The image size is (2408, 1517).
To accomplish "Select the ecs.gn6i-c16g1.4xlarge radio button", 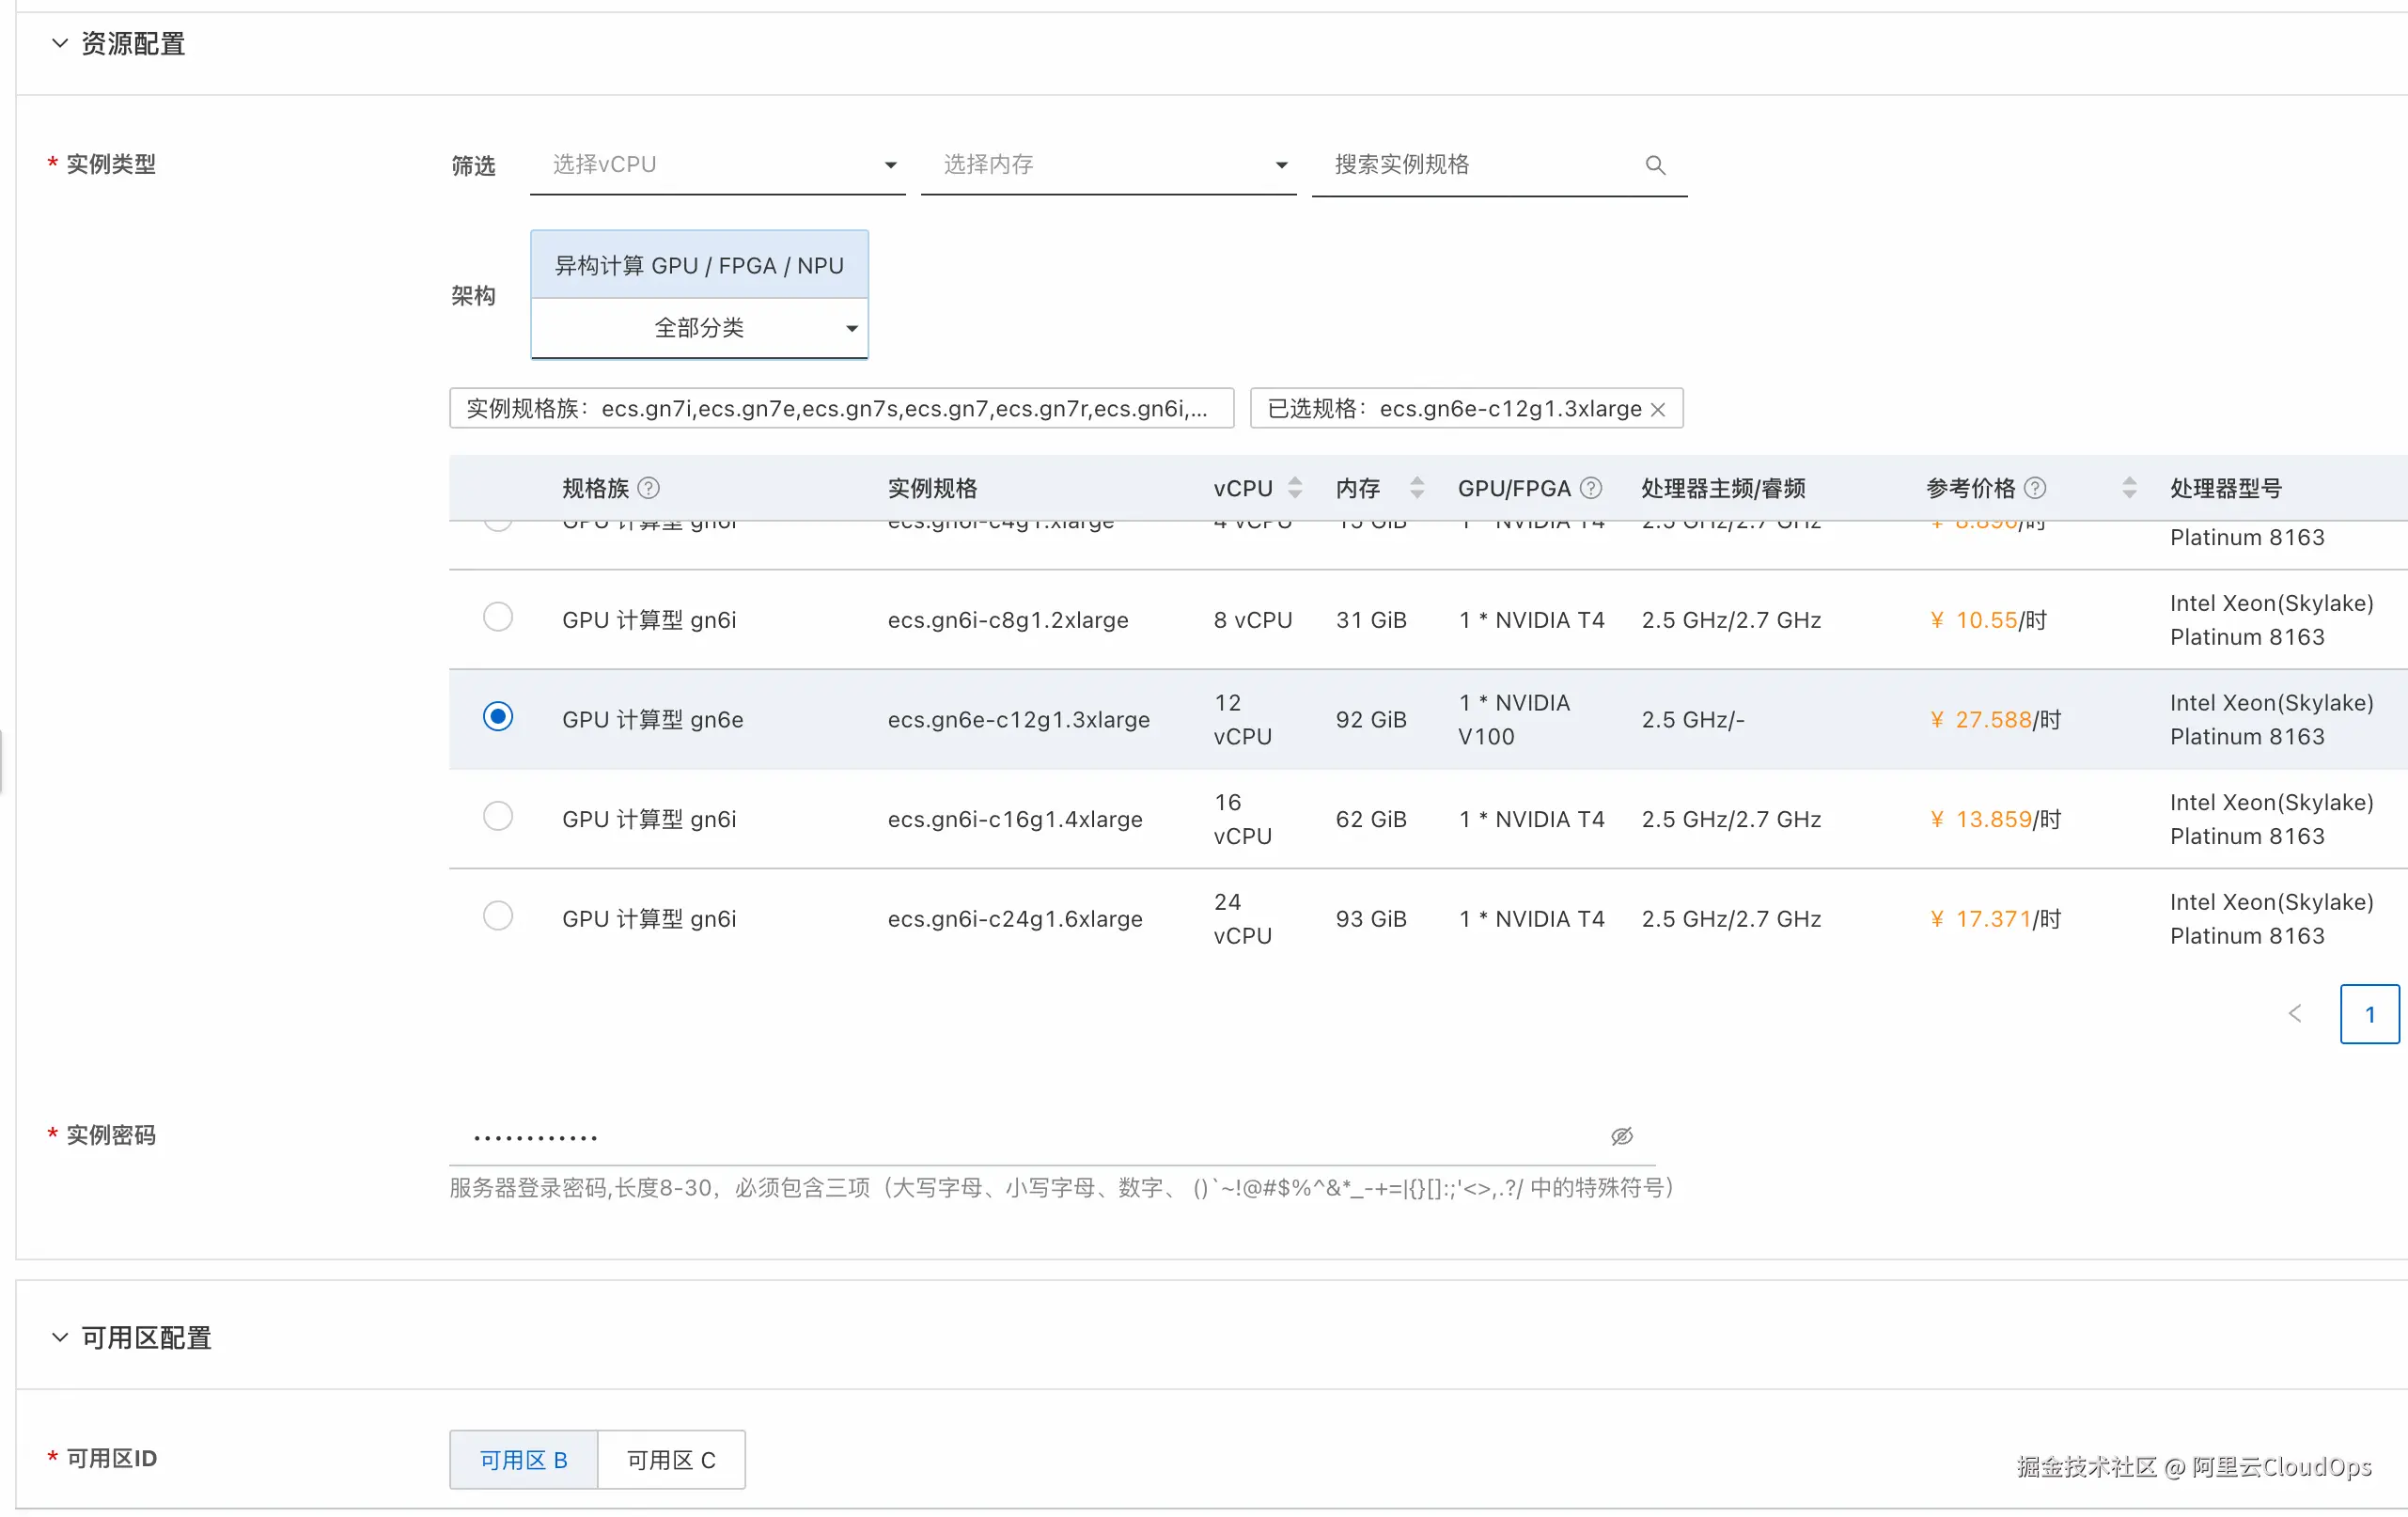I will [498, 817].
